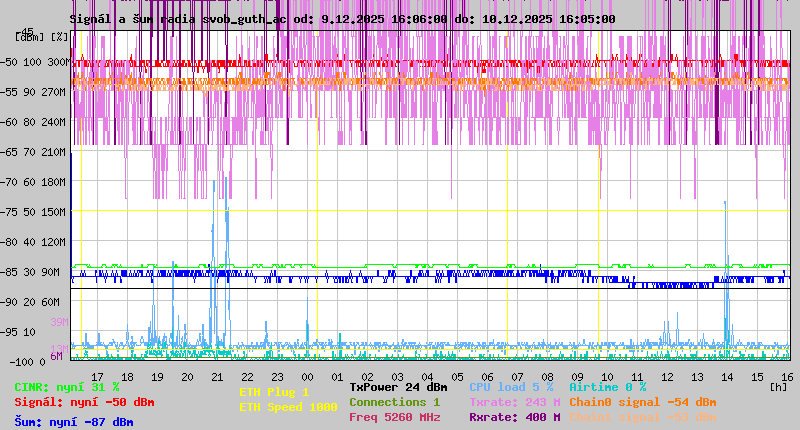Click the '300M' y-axis label
Screen dimensions: 800x430
pos(57,62)
